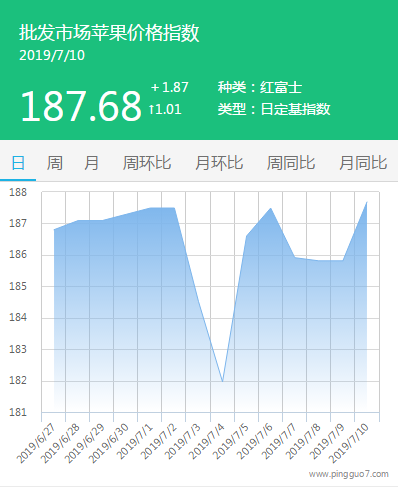
Task: Switch to 周环比 tab
Action: [147, 163]
